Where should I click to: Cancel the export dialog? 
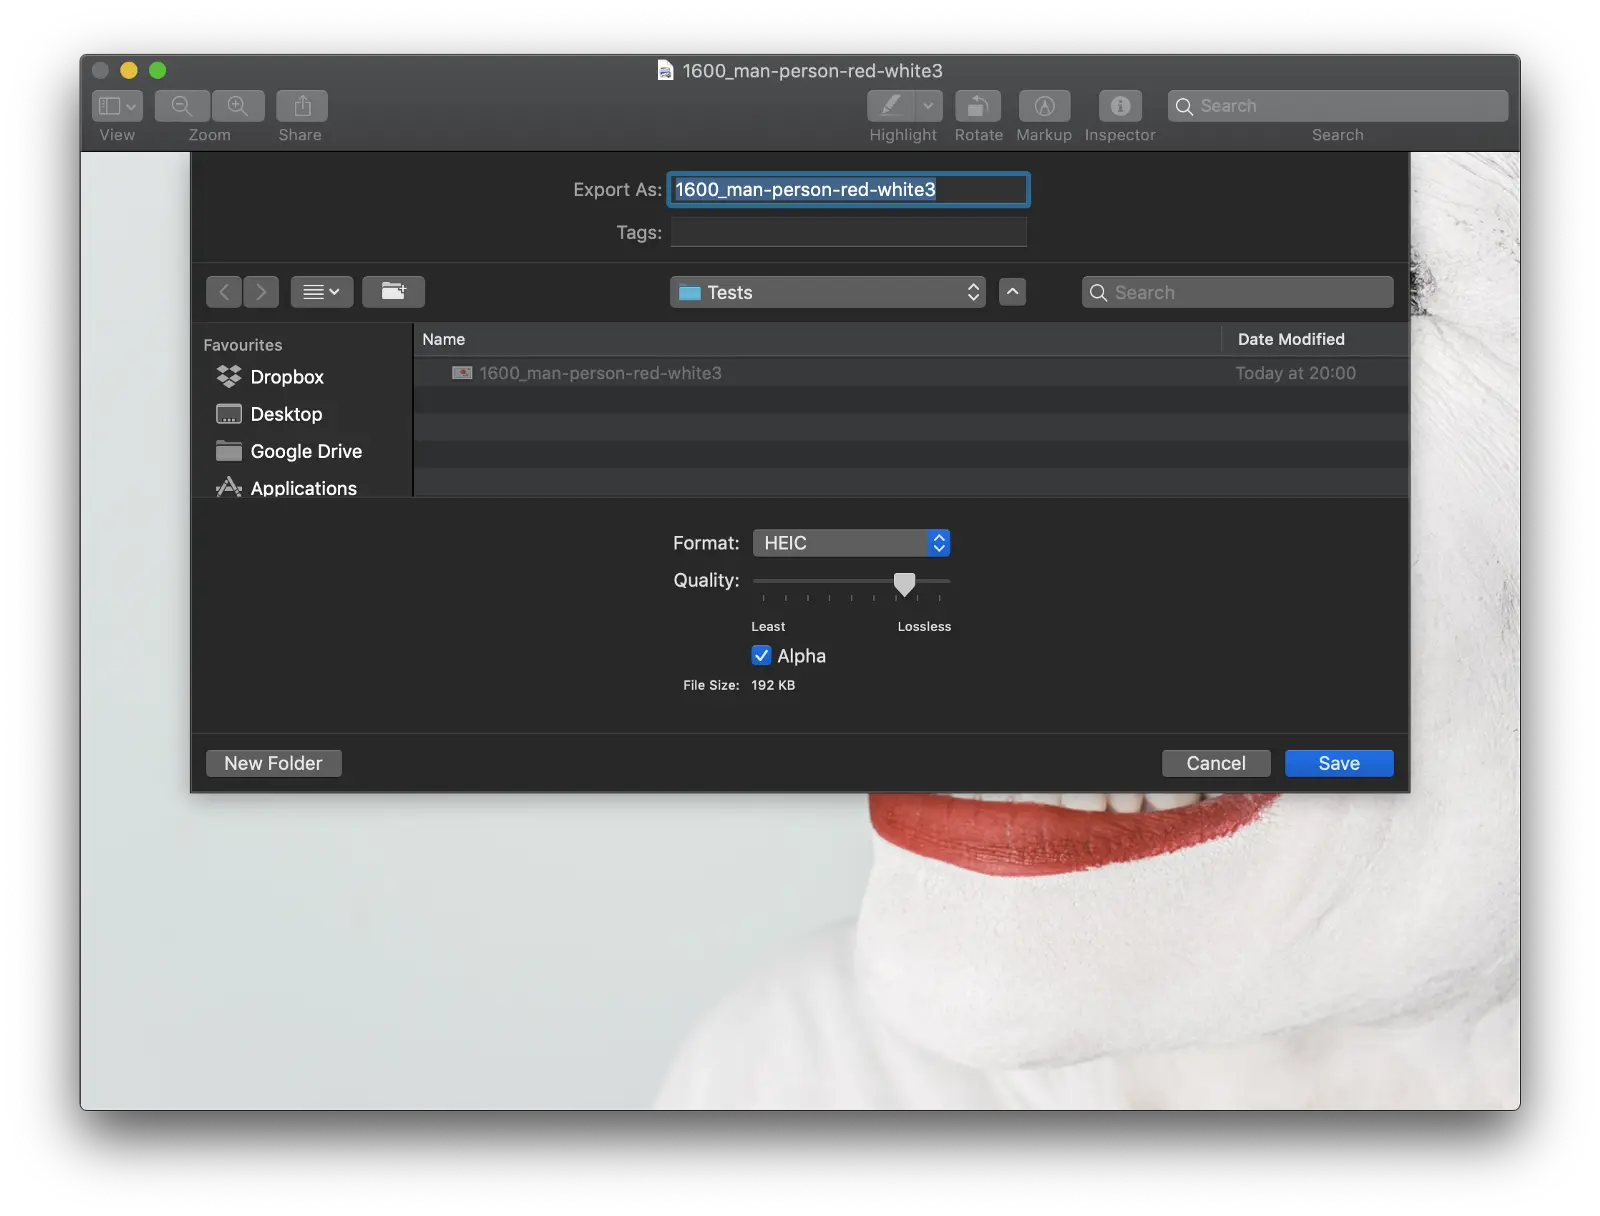(x=1216, y=763)
